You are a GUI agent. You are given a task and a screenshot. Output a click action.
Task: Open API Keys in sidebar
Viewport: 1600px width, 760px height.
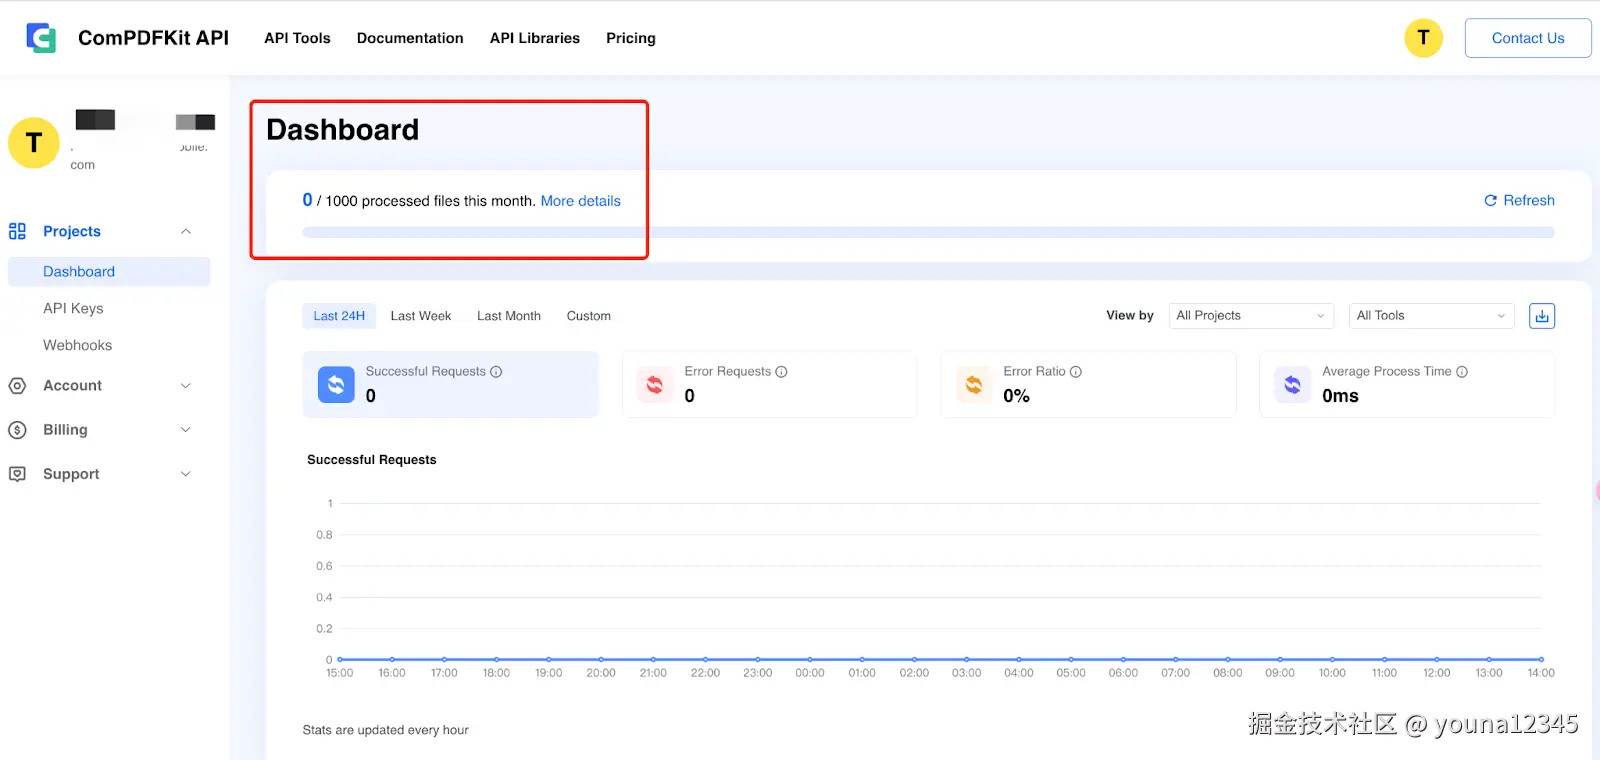(x=73, y=309)
